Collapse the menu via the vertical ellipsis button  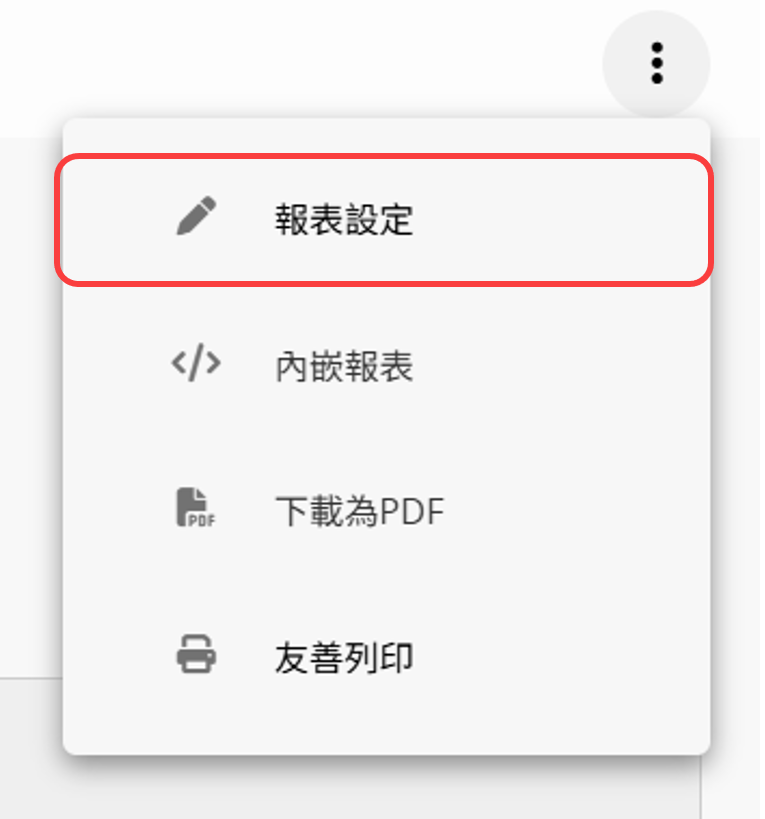tap(656, 63)
